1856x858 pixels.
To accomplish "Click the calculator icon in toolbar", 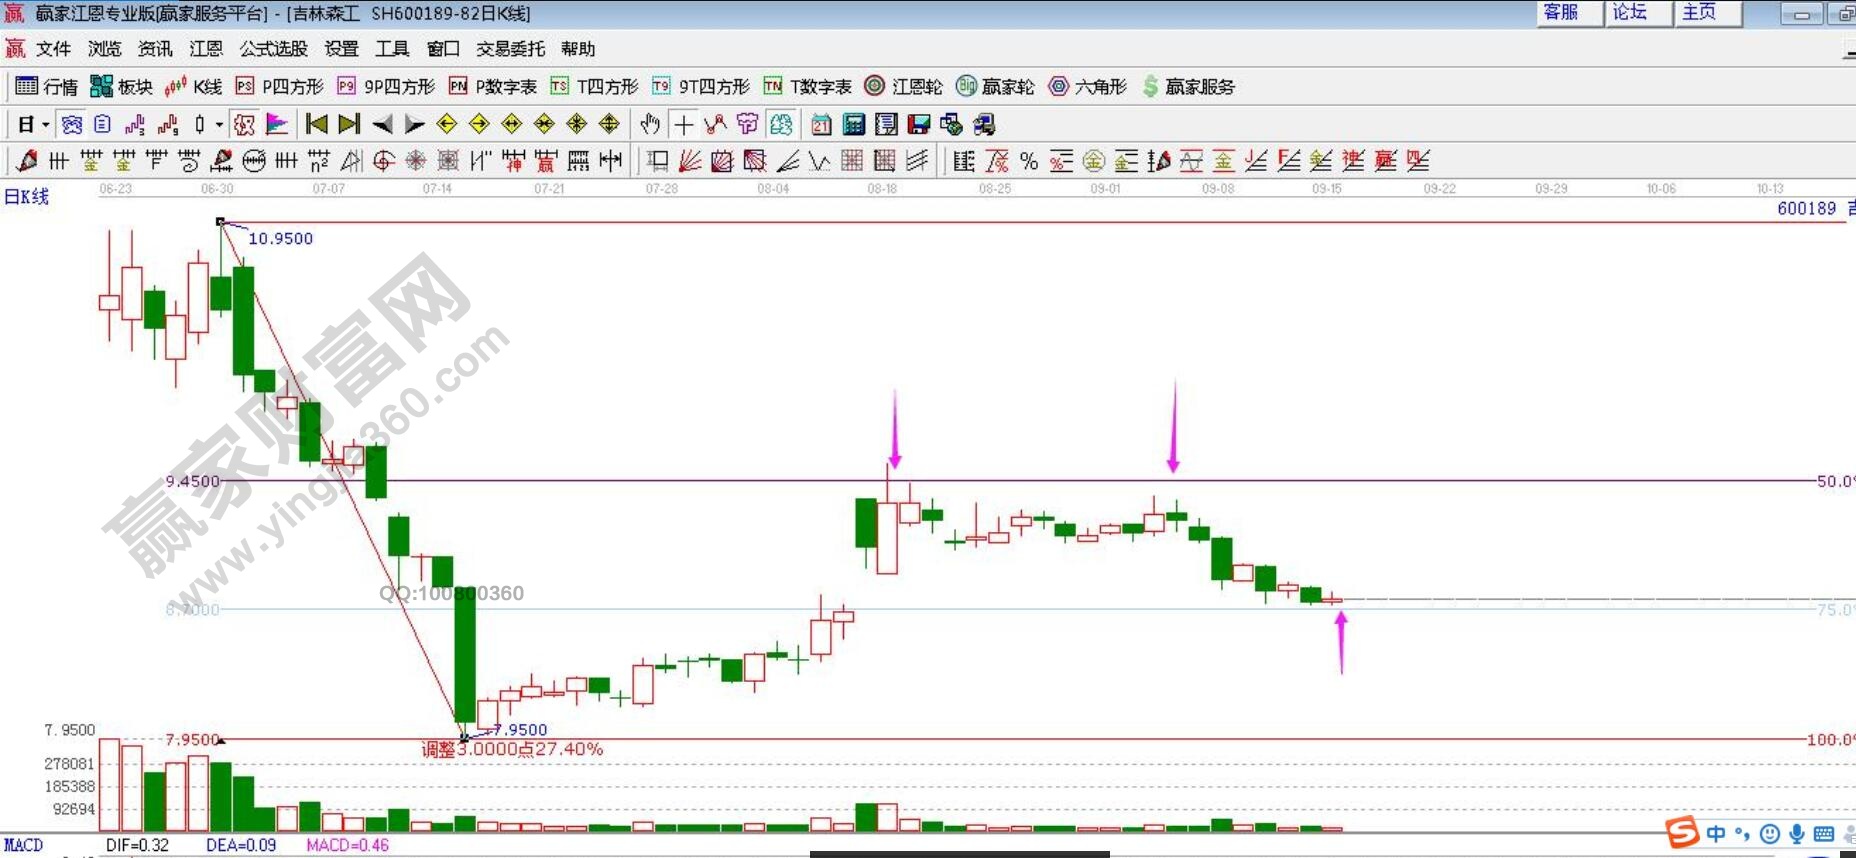I will pyautogui.click(x=853, y=124).
